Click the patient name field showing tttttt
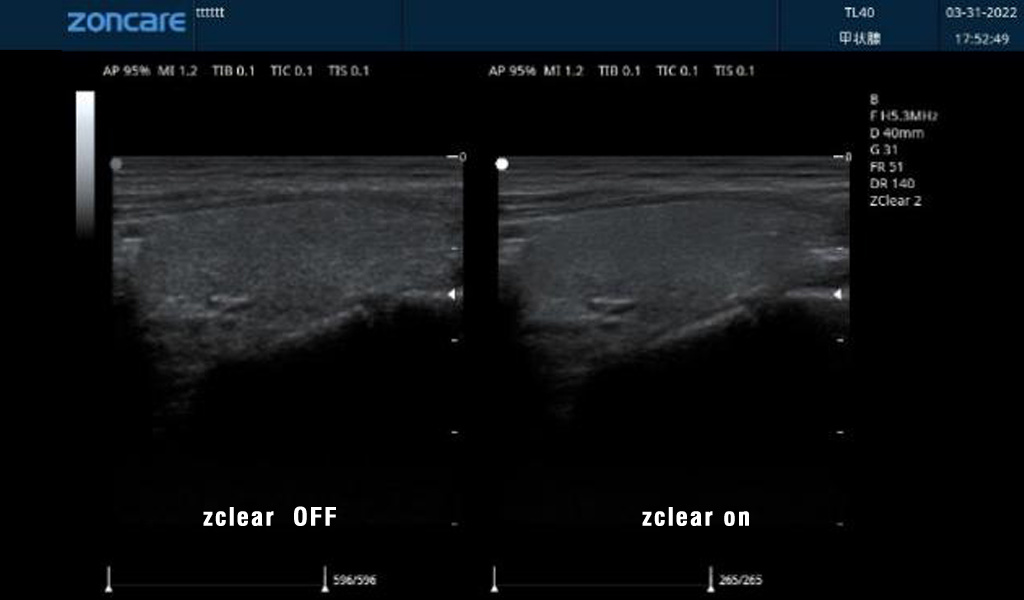This screenshot has width=1024, height=600. 211,11
